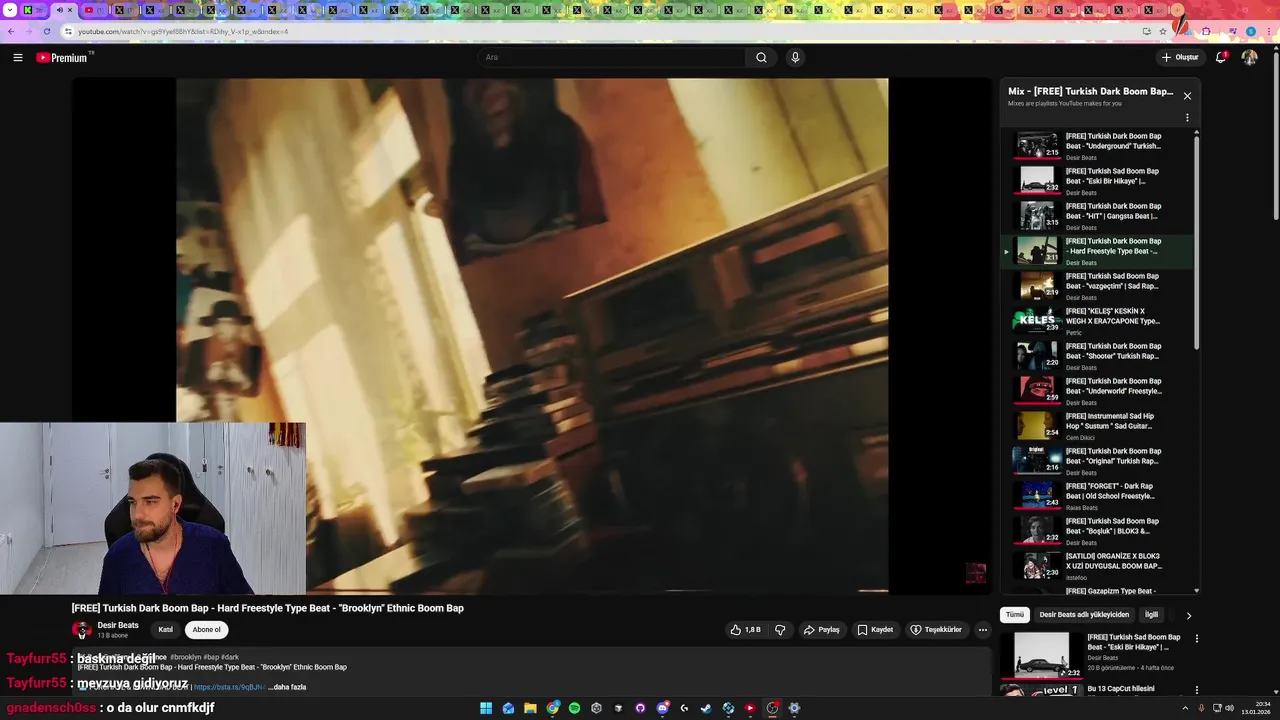
Task: Open Bu 13 CapCut hilesini video title
Action: point(1121,689)
